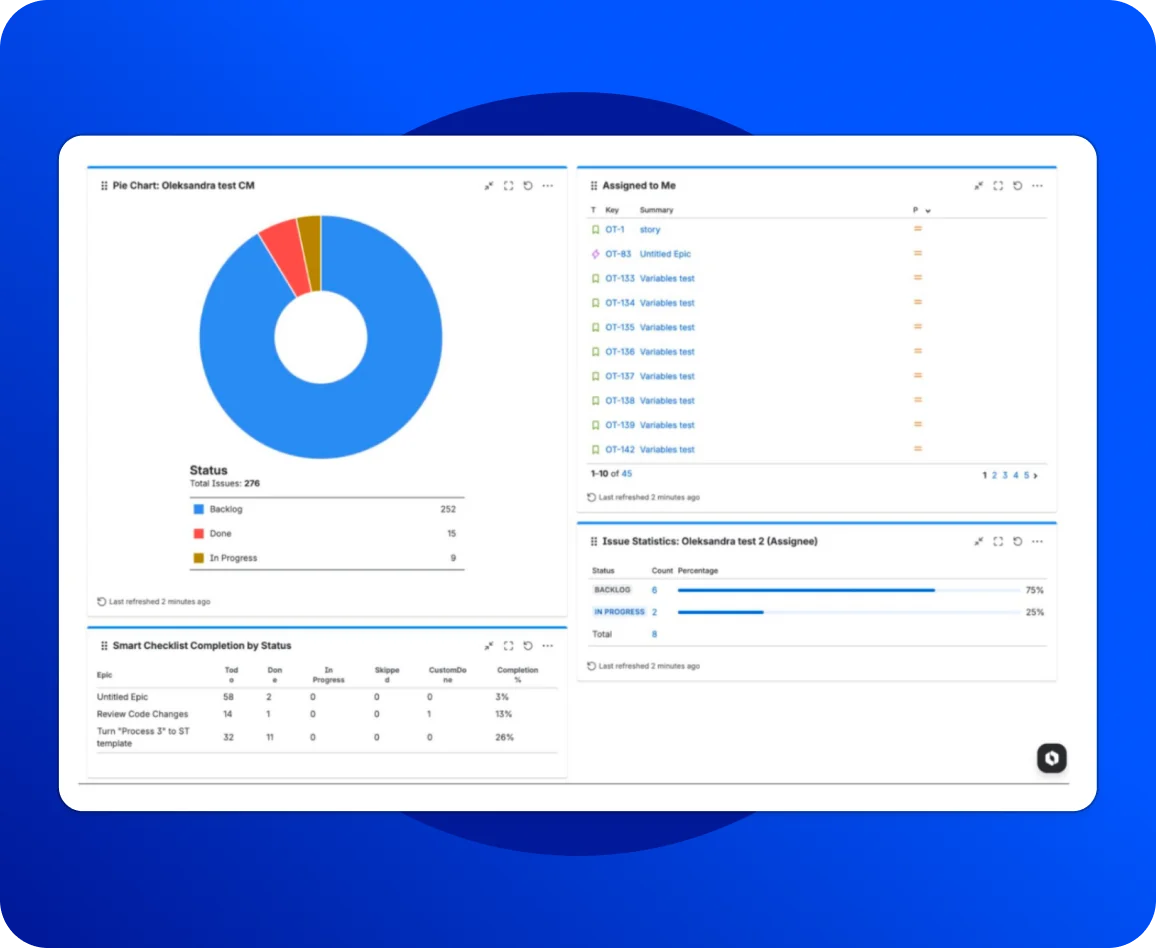
Task: Click the red Done legend swatch
Action: tap(198, 534)
